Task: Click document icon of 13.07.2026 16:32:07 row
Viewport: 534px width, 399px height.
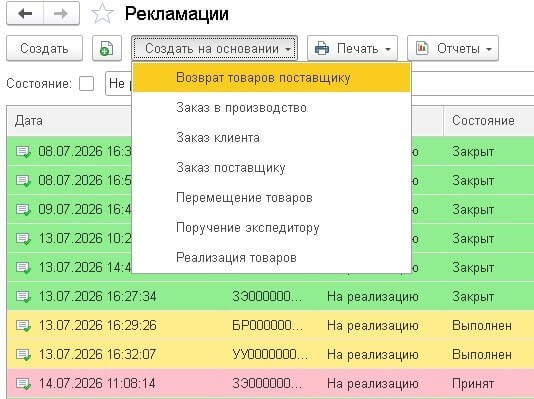Action: click(23, 355)
